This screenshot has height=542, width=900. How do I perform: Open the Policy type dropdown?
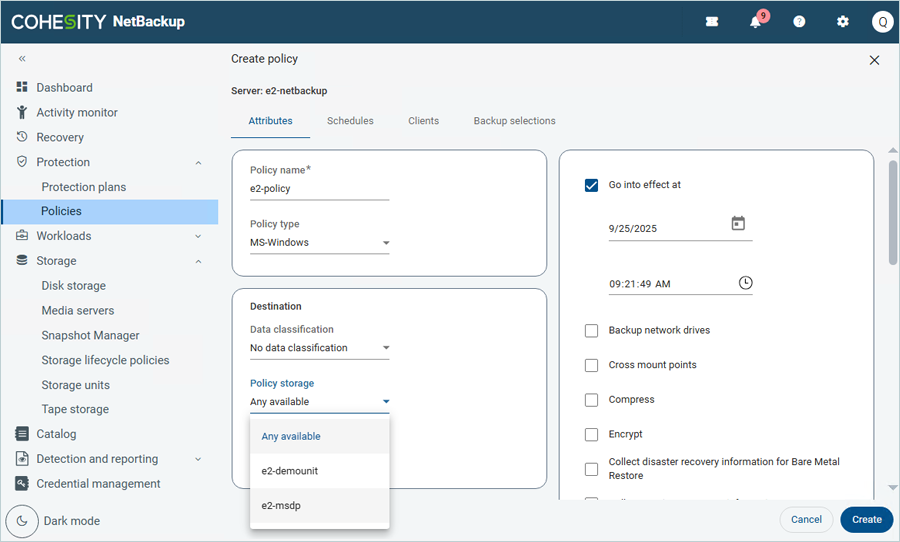[319, 243]
